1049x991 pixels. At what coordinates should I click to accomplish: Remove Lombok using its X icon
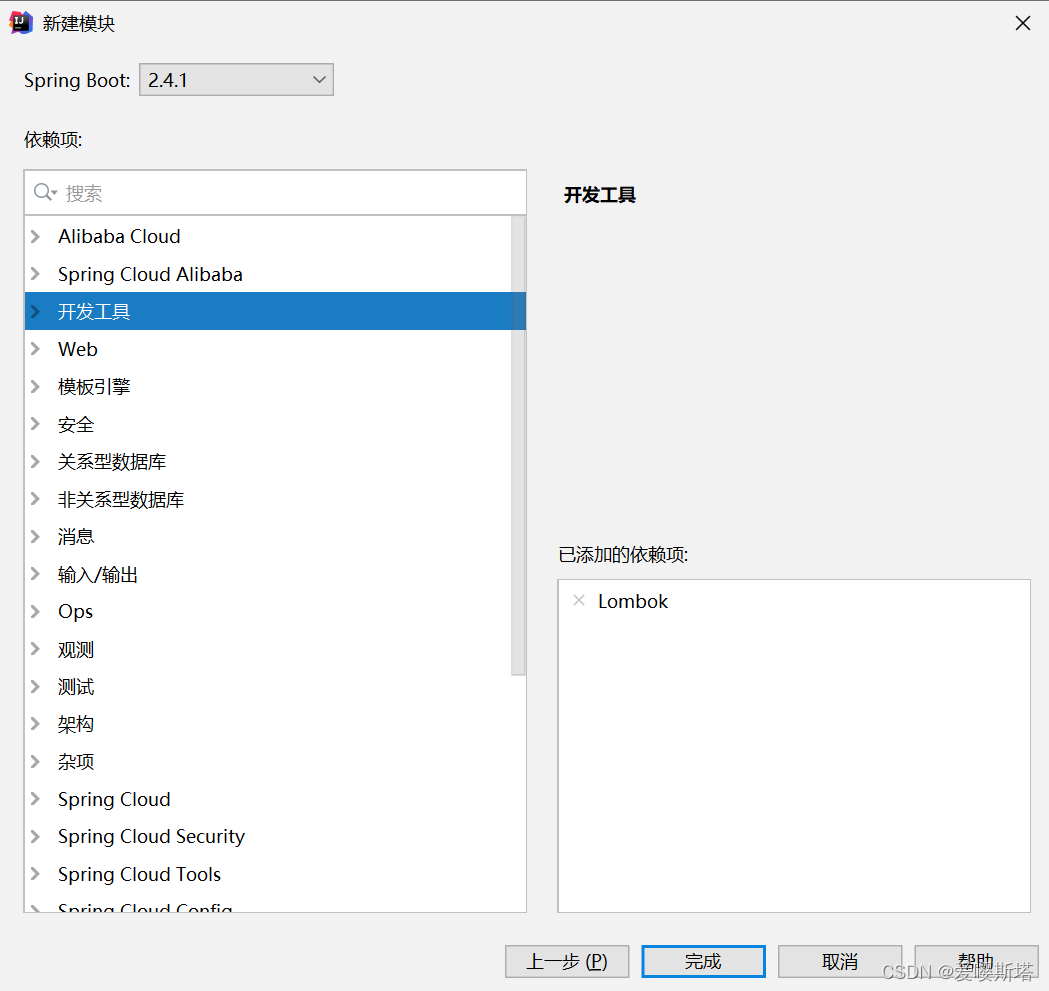(579, 600)
